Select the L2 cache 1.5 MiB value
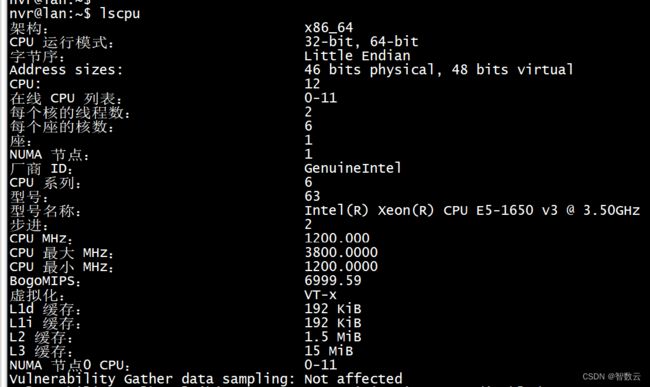 (x=332, y=337)
